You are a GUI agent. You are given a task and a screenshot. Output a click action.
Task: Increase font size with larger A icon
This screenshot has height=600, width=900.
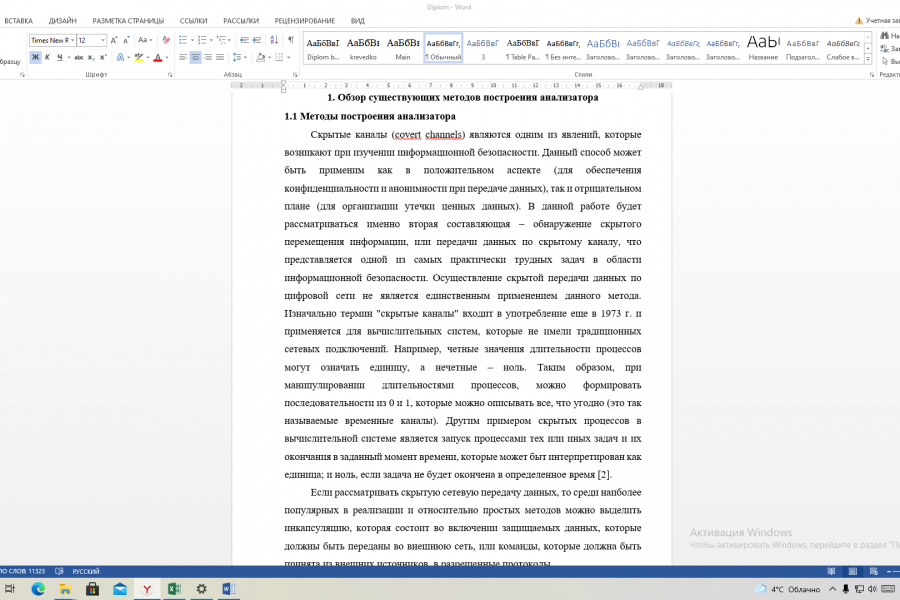coord(114,40)
